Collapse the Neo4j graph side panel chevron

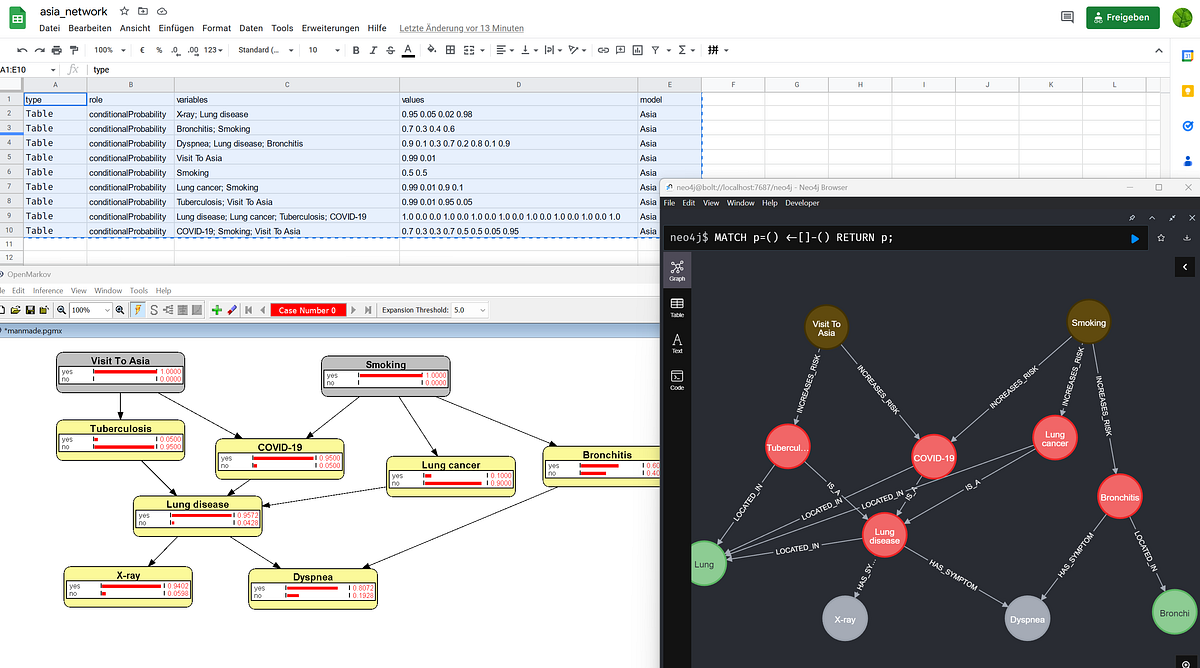coord(1184,267)
